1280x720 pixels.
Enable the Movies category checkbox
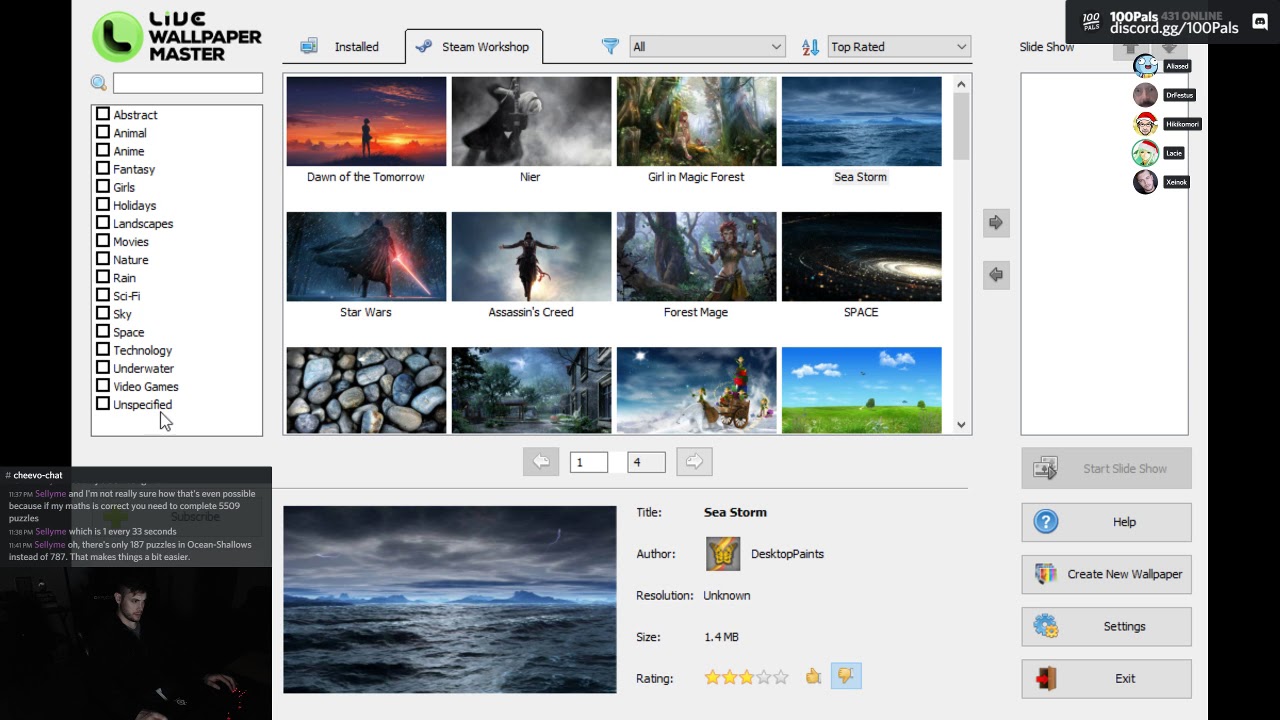pyautogui.click(x=103, y=241)
